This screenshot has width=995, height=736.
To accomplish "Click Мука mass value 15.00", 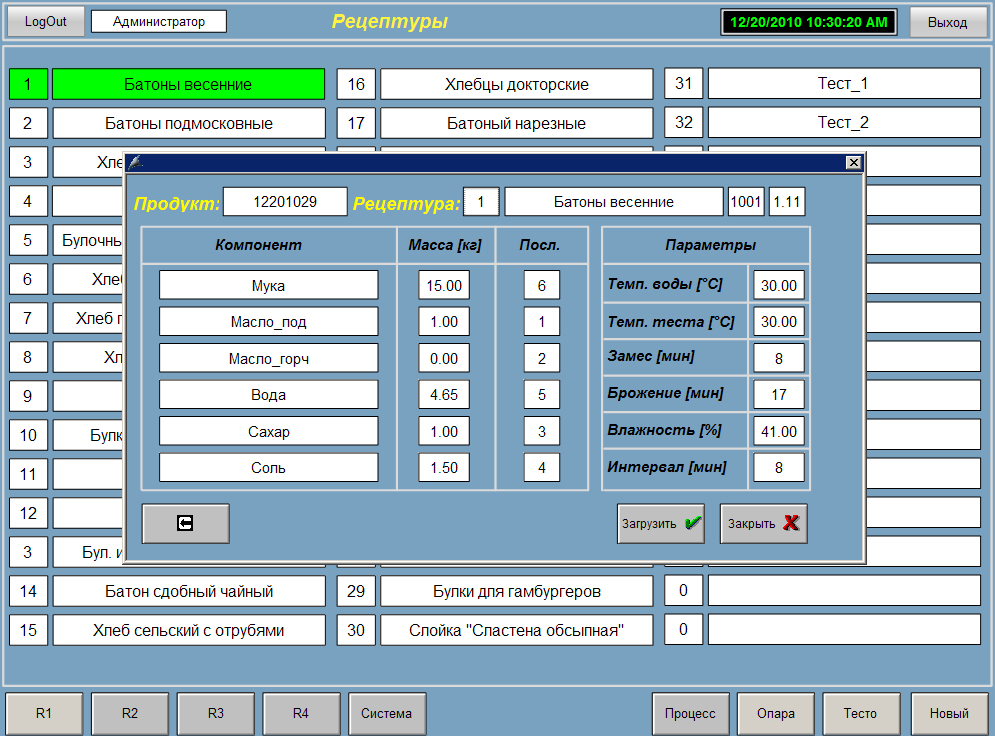I will tap(444, 285).
